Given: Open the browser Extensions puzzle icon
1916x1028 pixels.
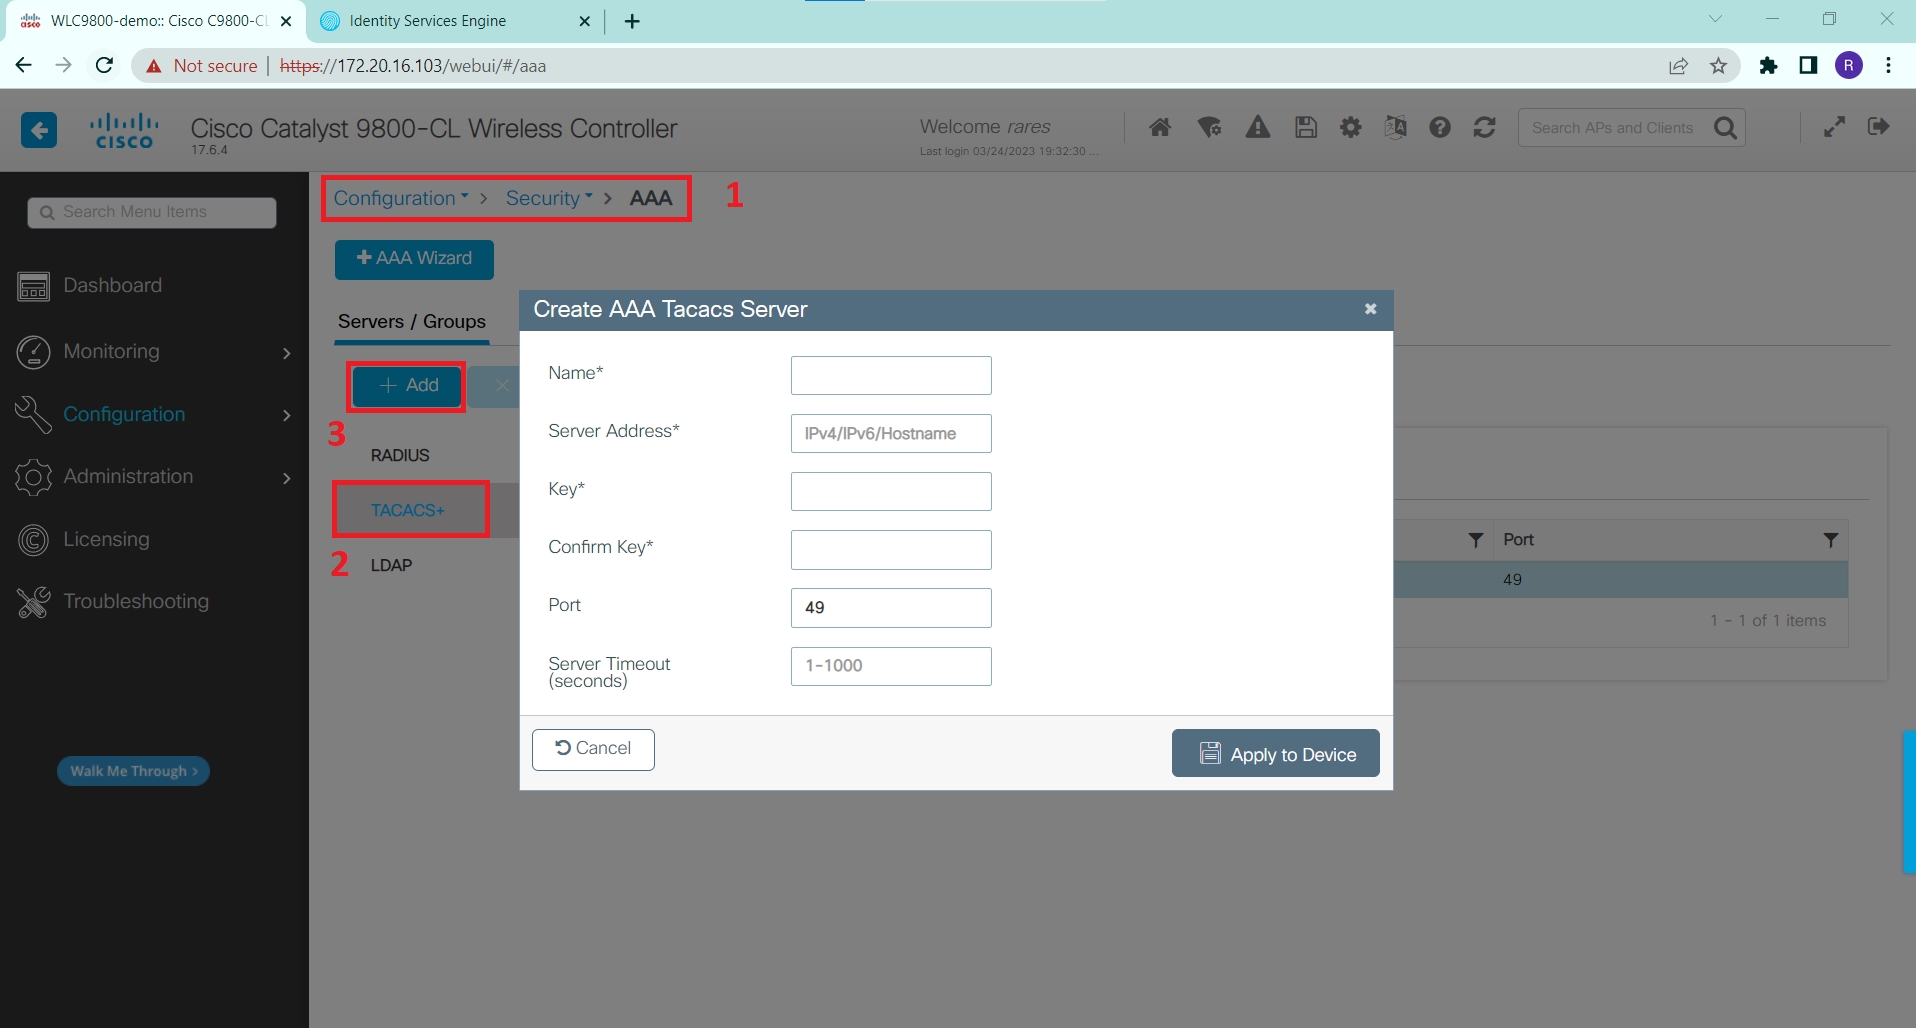Looking at the screenshot, I should (x=1769, y=66).
